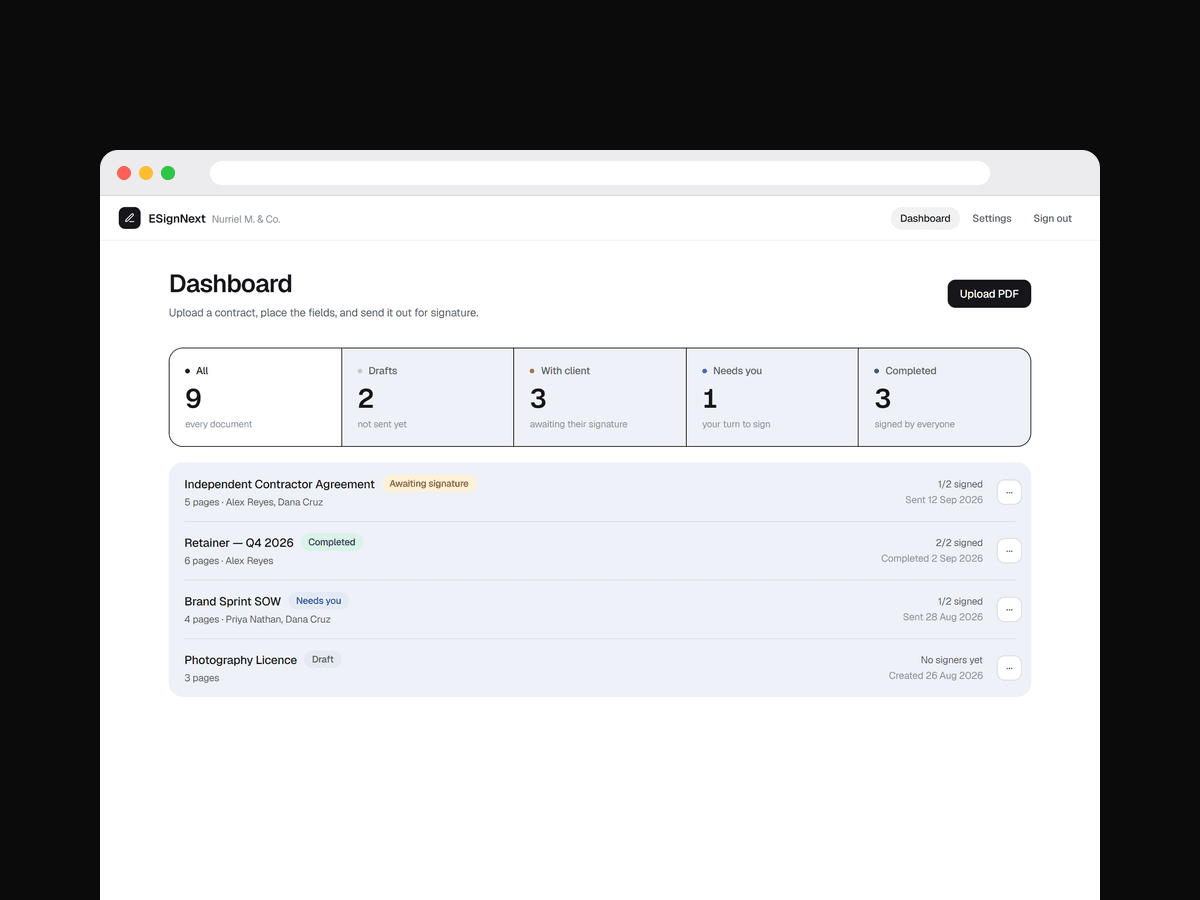Open Brand Sprint SOW document
1200x900 pixels.
pyautogui.click(x=233, y=601)
